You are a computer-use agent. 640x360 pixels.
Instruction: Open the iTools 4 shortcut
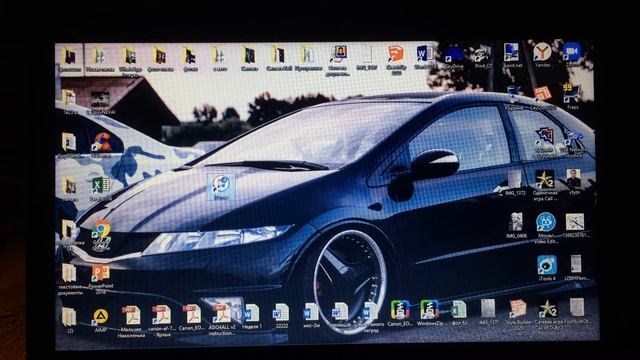[x=547, y=268]
